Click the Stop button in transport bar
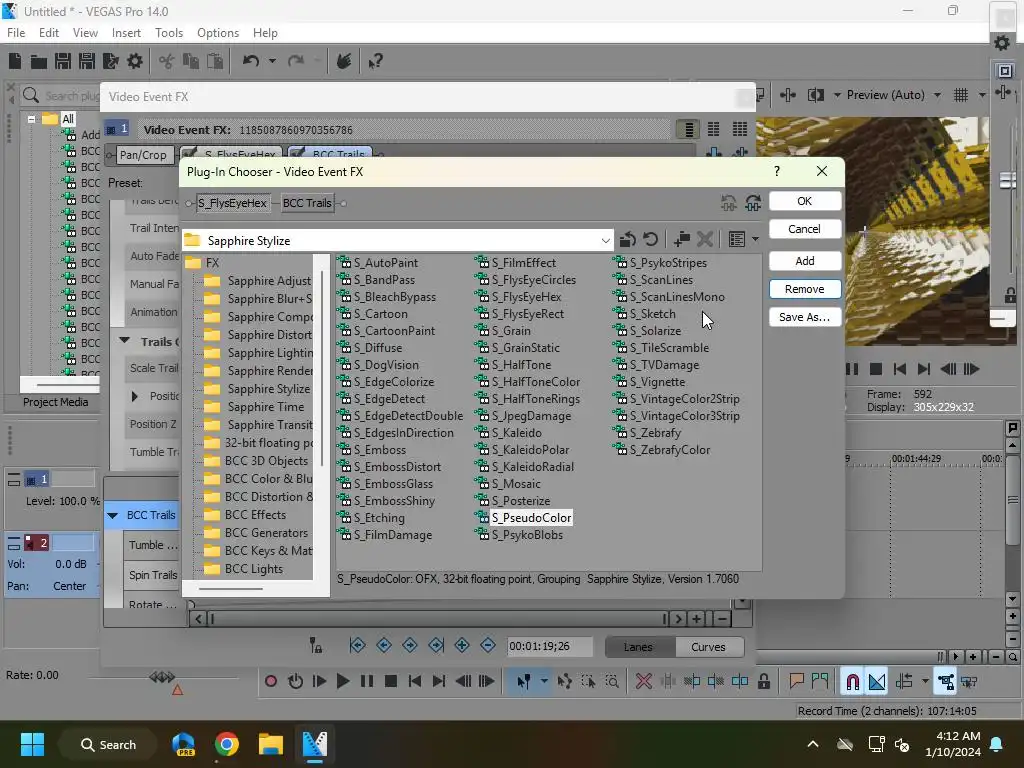The width and height of the screenshot is (1024, 768). [x=391, y=681]
